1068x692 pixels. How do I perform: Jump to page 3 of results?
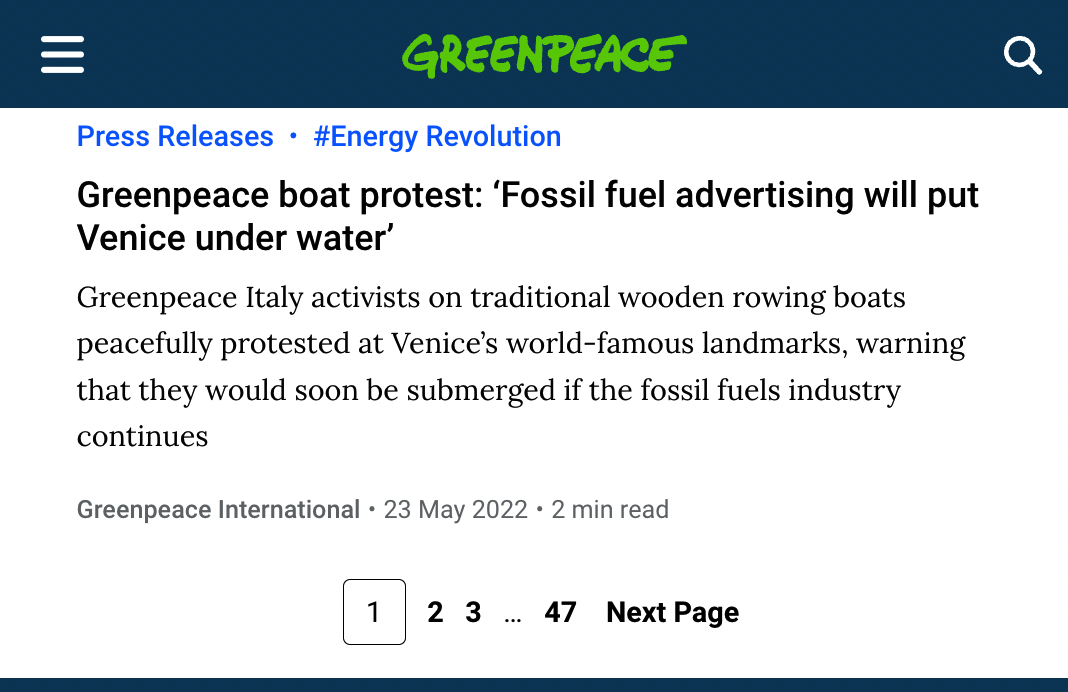473,612
